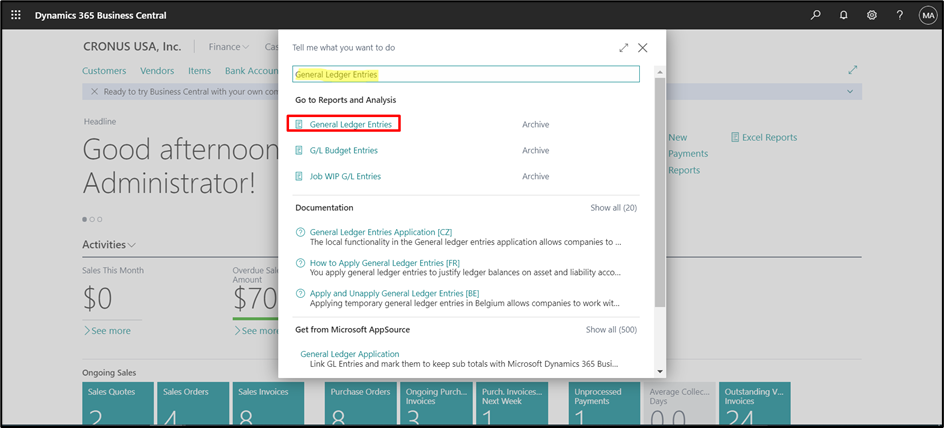Viewport: 944px width, 428px height.
Task: Open General Ledger Application AppSource link
Action: [x=350, y=354]
